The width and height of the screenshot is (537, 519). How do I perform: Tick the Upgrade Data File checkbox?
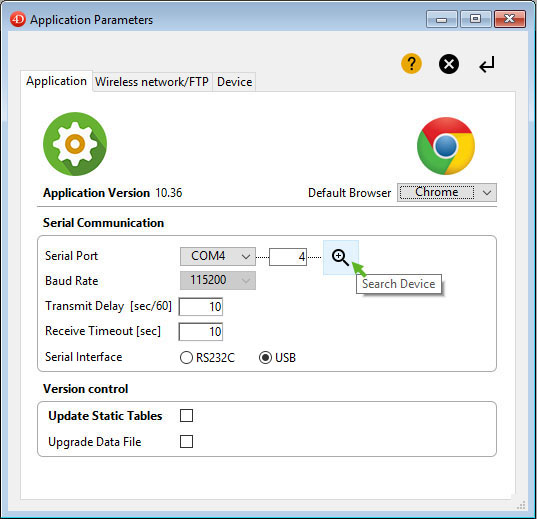tap(186, 442)
